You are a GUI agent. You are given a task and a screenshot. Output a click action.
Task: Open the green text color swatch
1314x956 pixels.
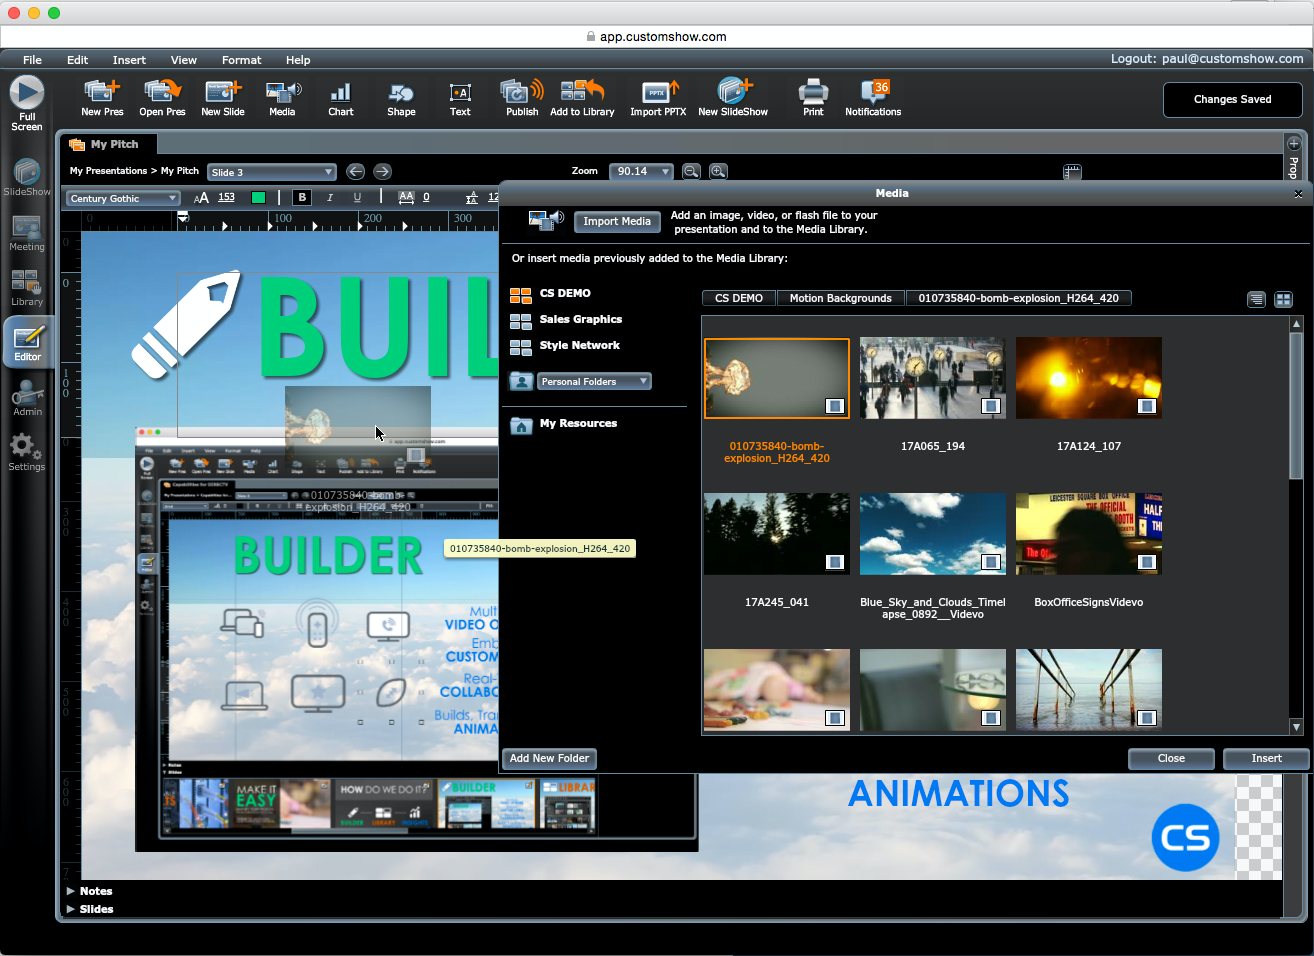pyautogui.click(x=258, y=198)
